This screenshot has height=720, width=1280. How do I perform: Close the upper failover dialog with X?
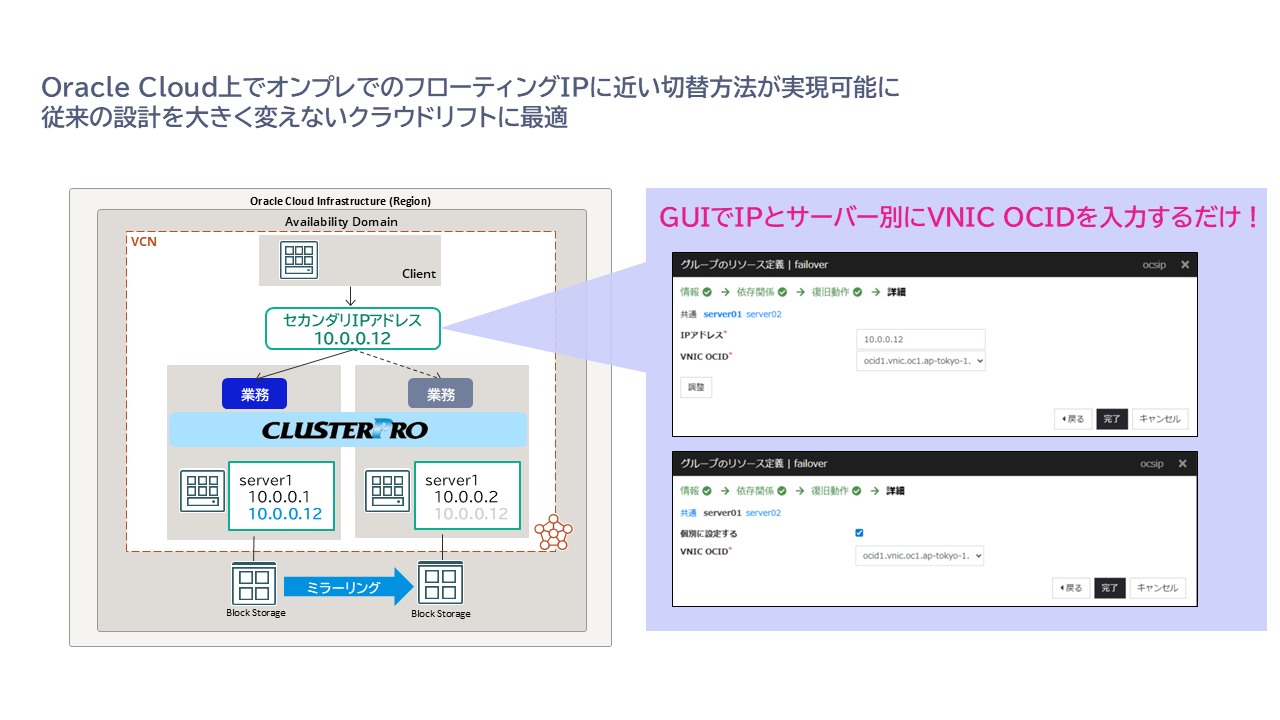[x=1185, y=265]
